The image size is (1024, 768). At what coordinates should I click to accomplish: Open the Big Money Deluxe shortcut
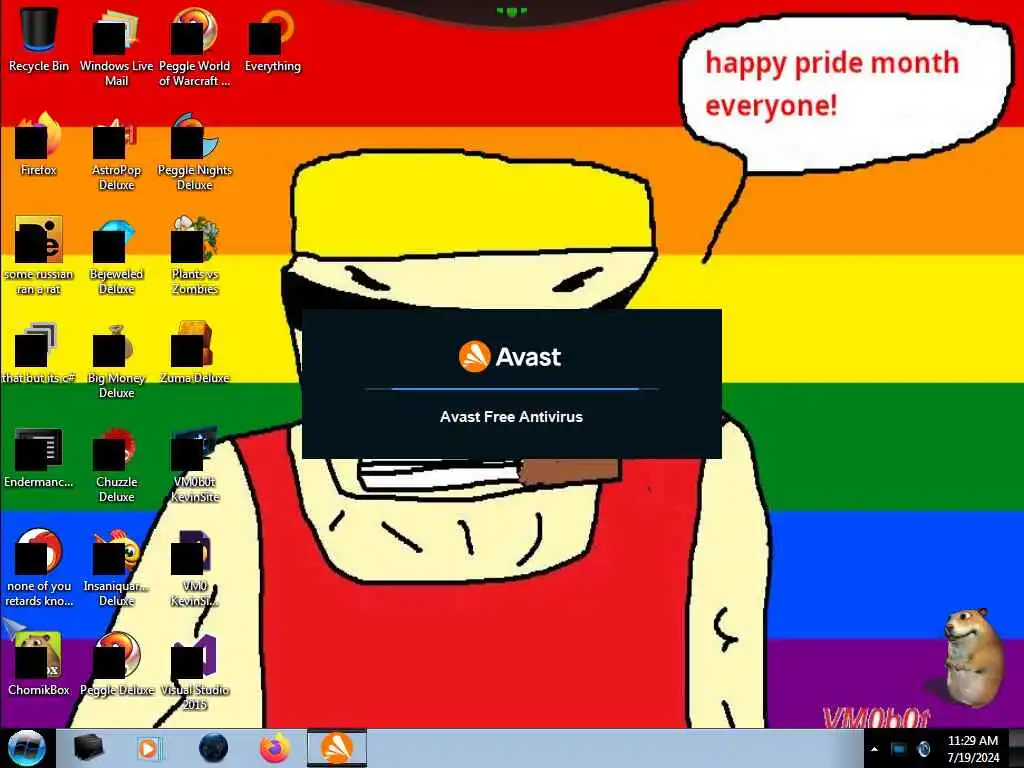116,359
